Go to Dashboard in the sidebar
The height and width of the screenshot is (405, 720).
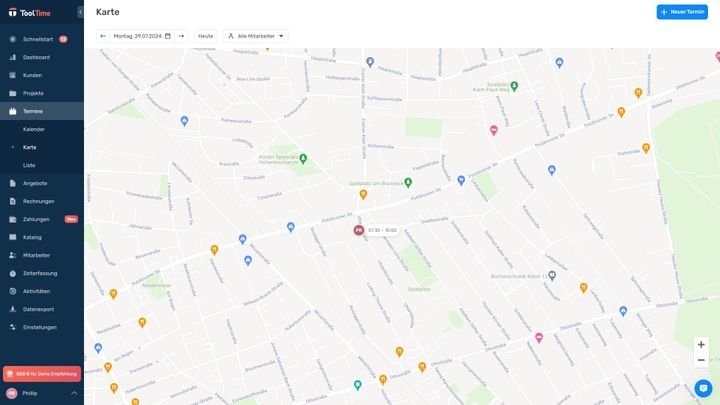[36, 57]
